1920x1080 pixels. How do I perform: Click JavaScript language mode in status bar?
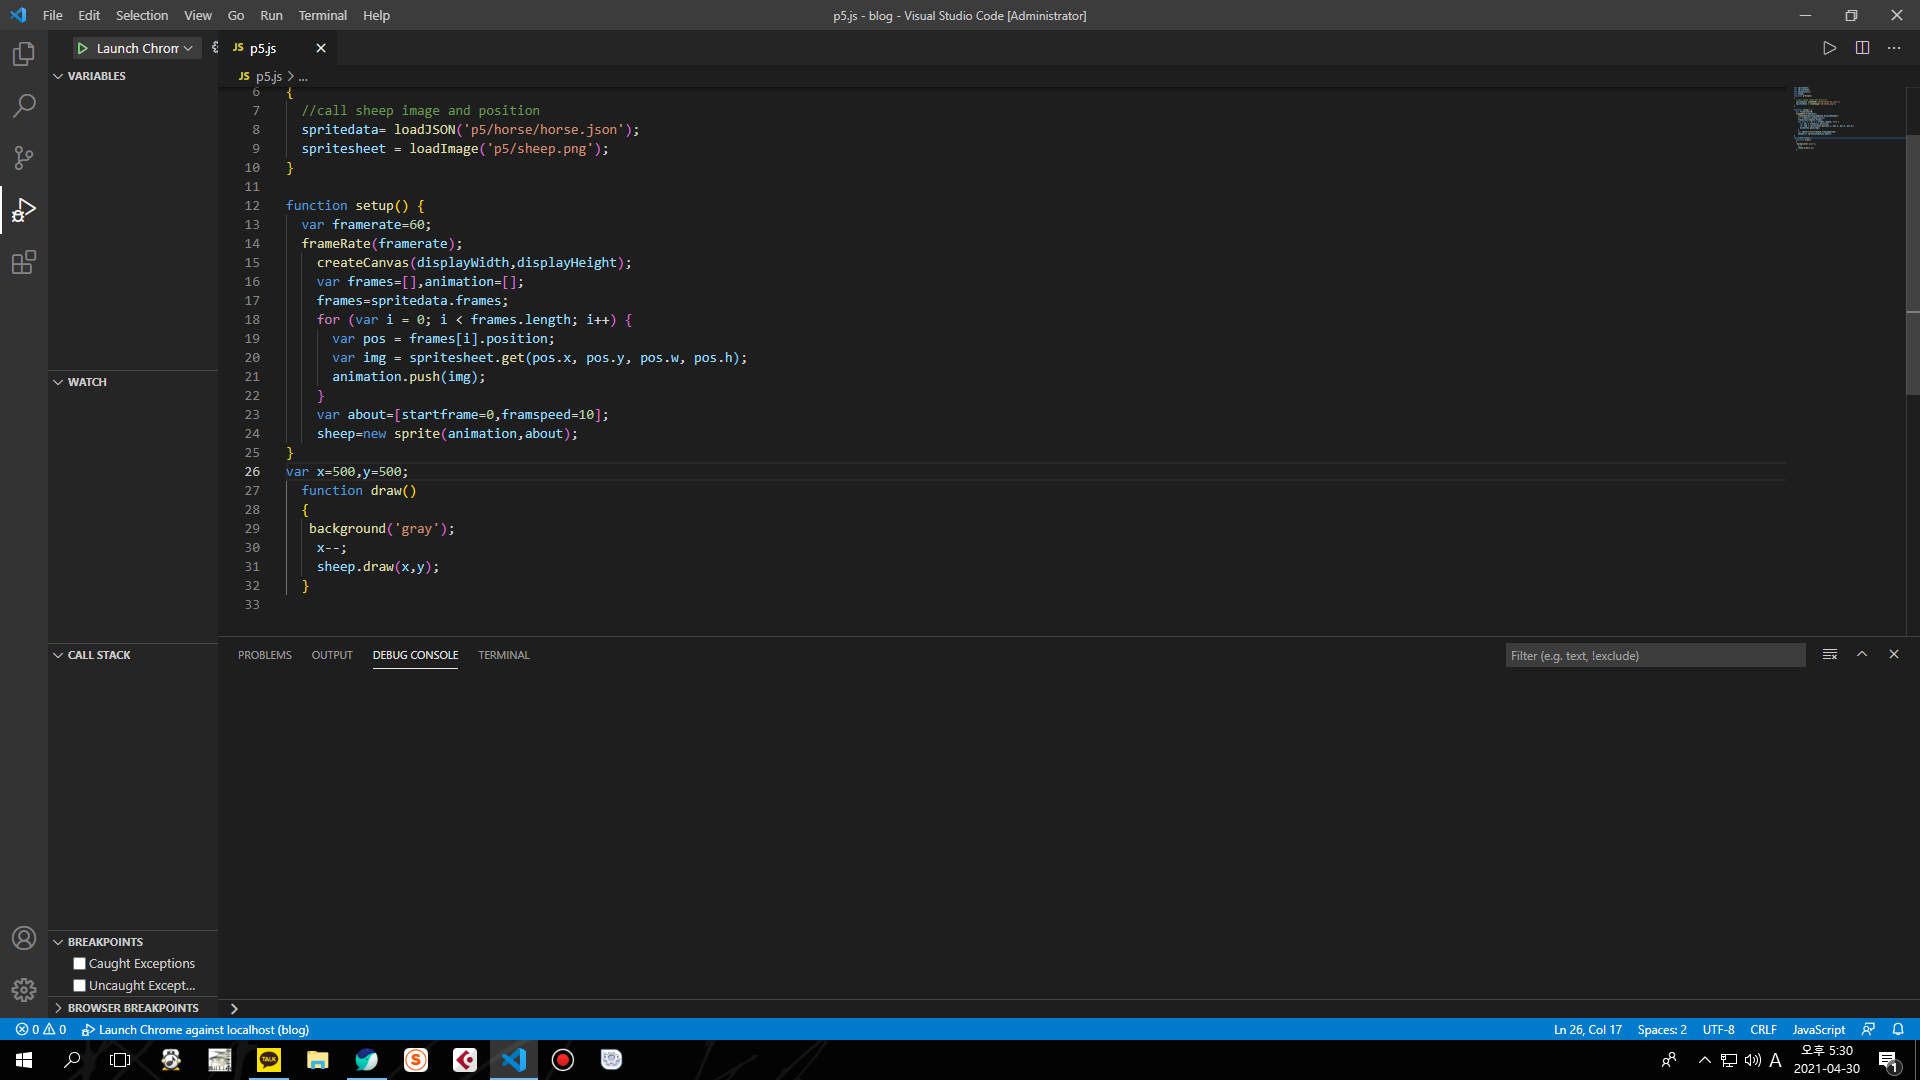(x=1818, y=1029)
